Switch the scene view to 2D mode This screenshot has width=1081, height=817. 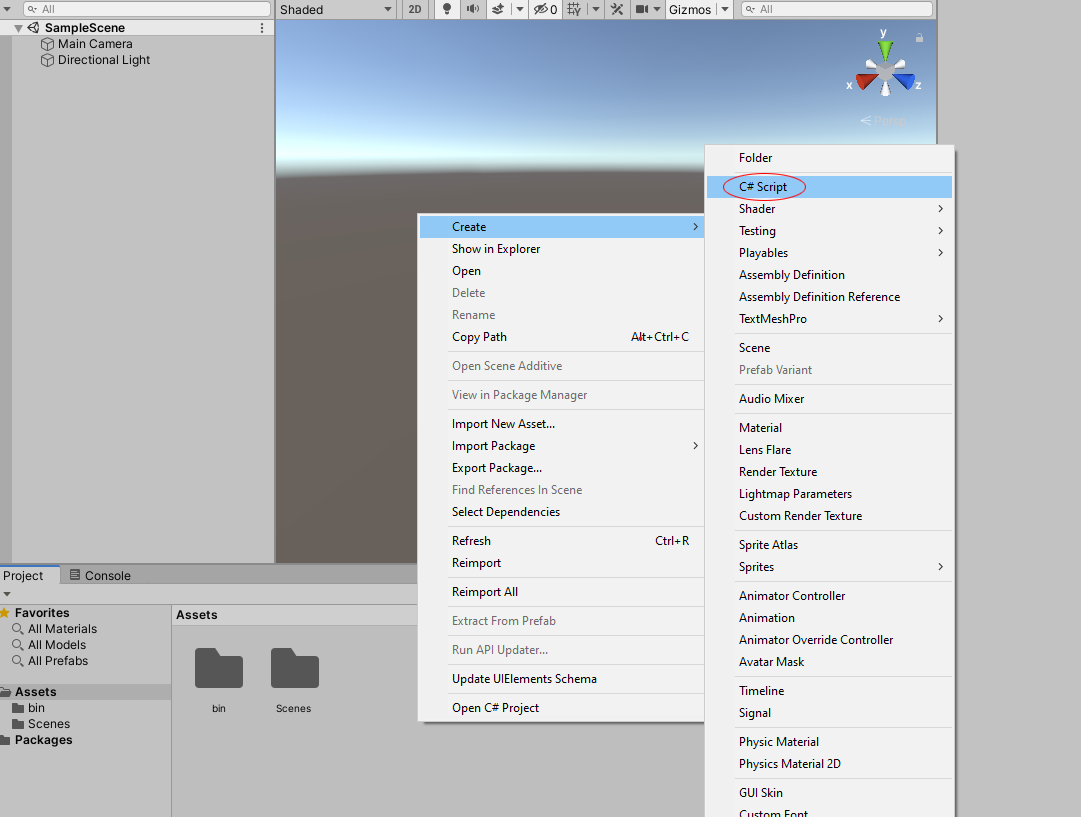414,9
